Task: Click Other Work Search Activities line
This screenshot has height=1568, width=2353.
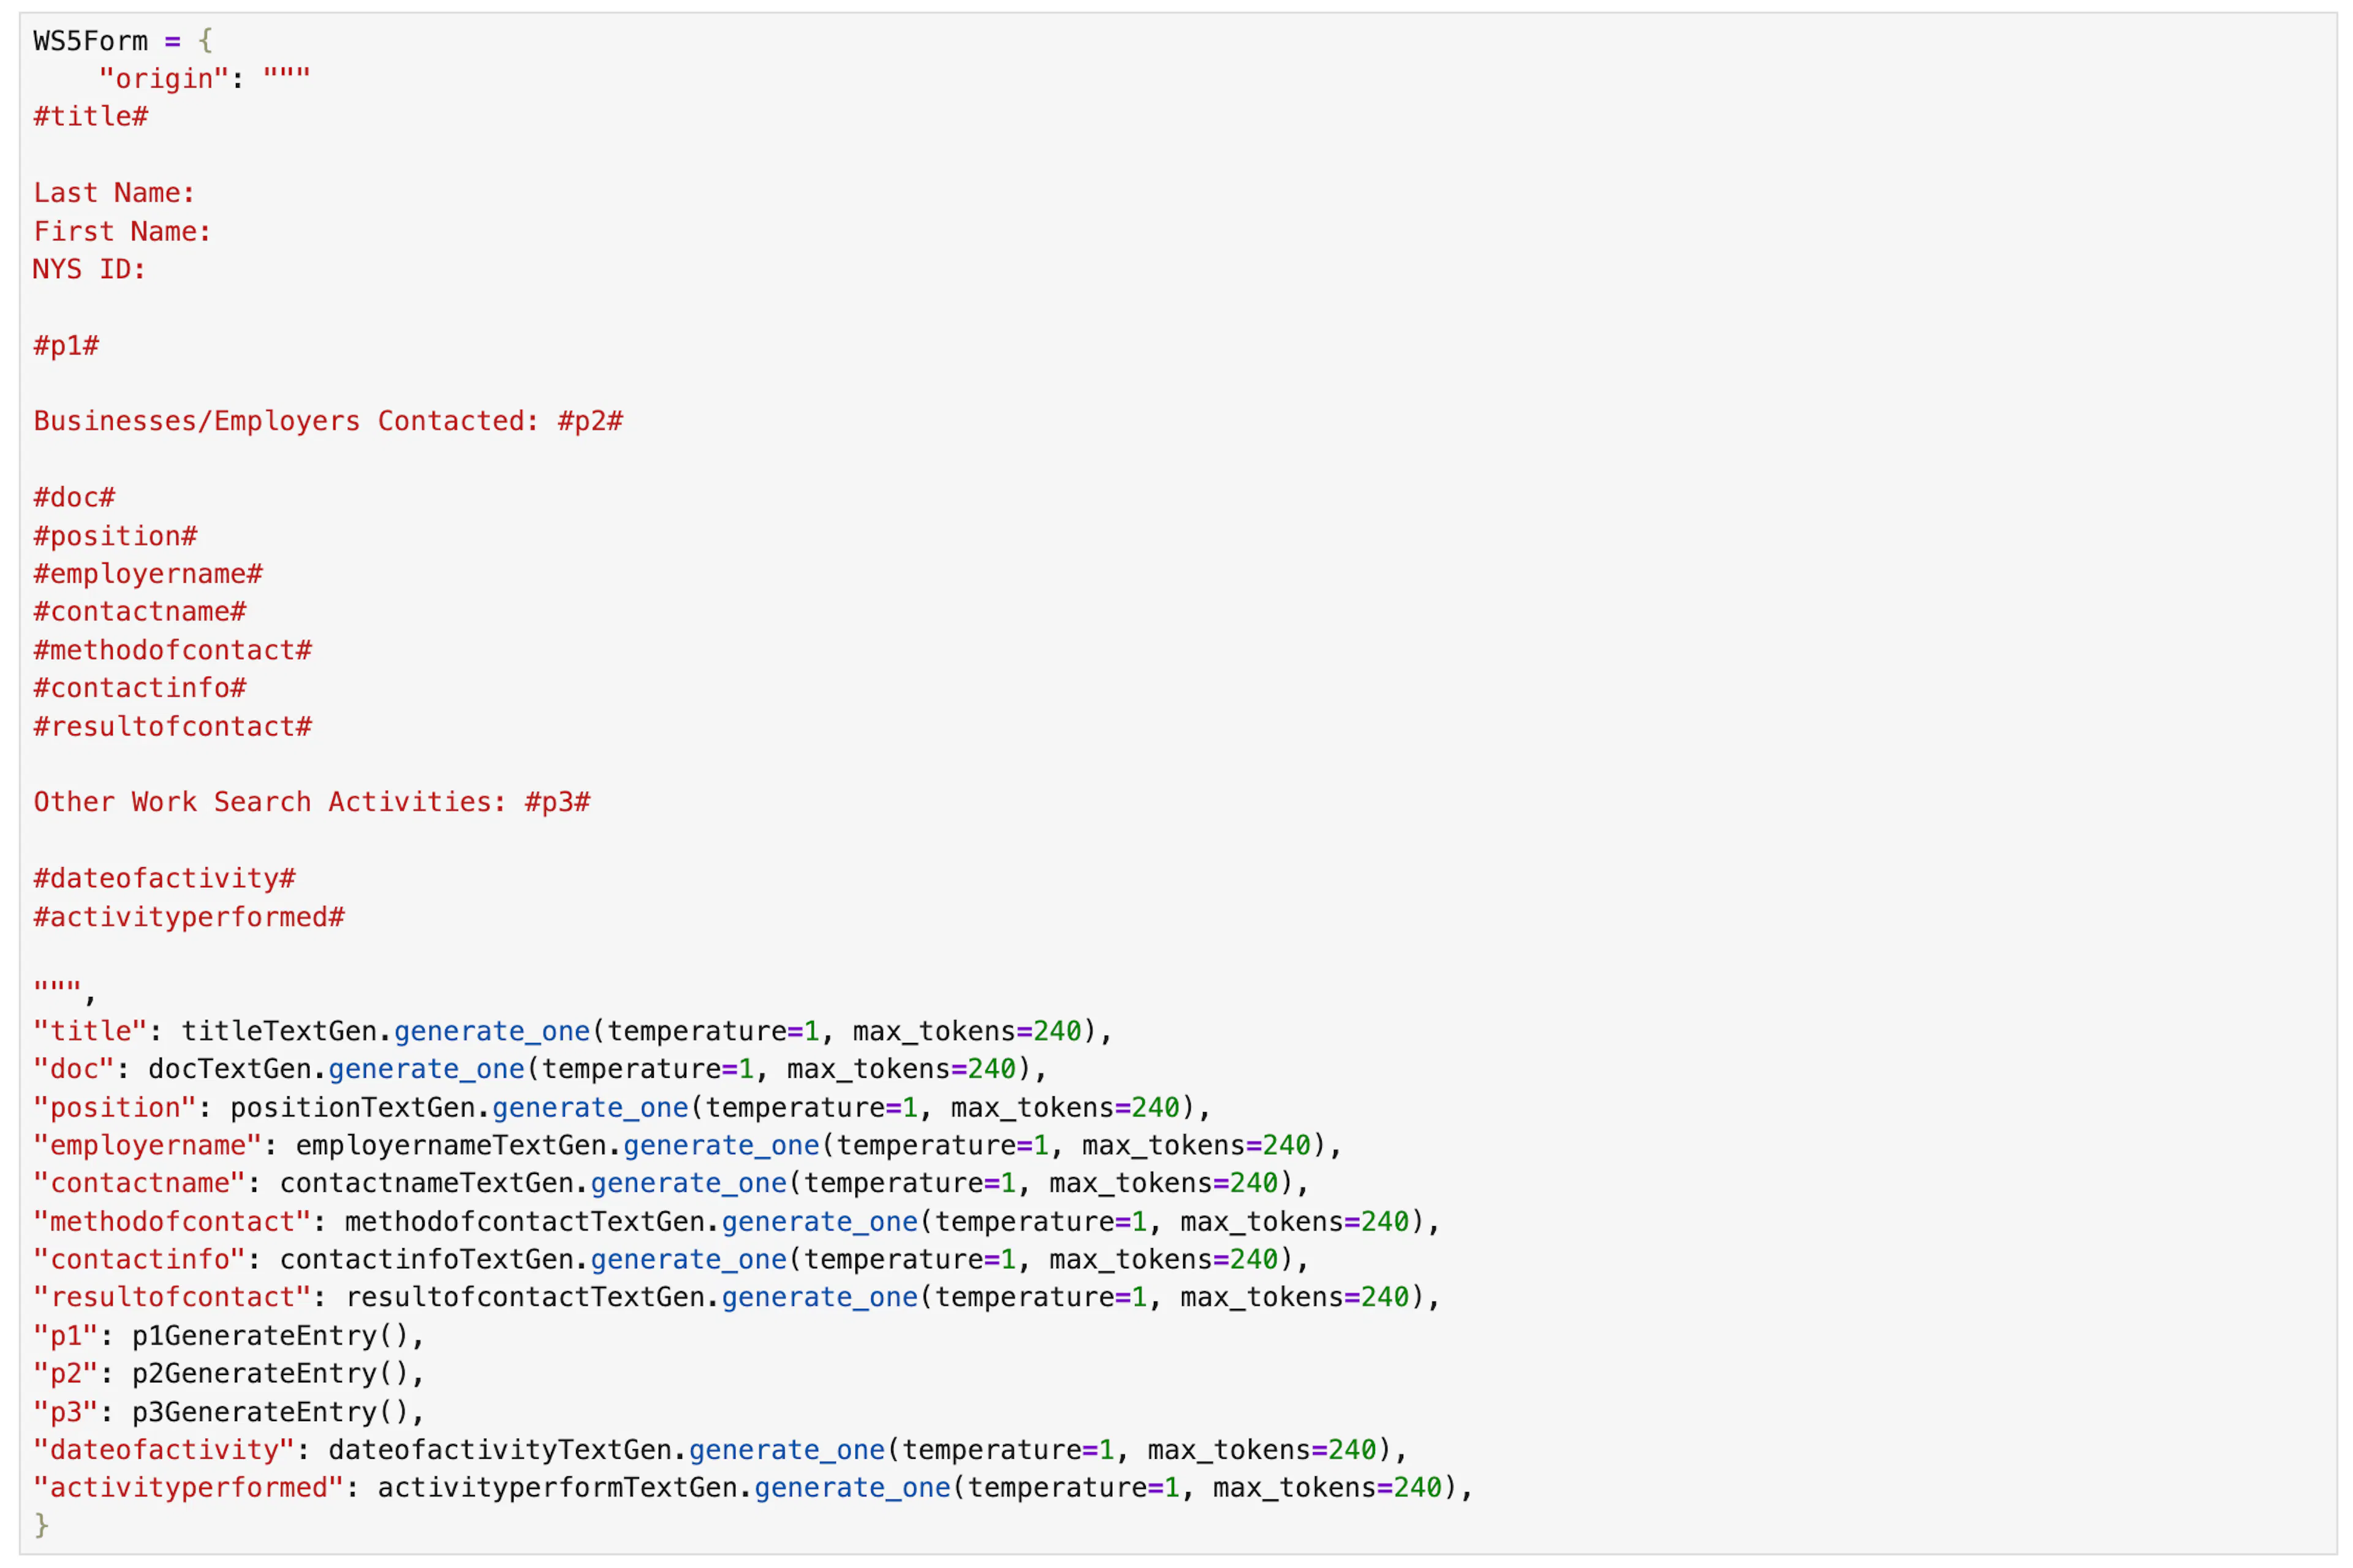Action: pos(312,802)
